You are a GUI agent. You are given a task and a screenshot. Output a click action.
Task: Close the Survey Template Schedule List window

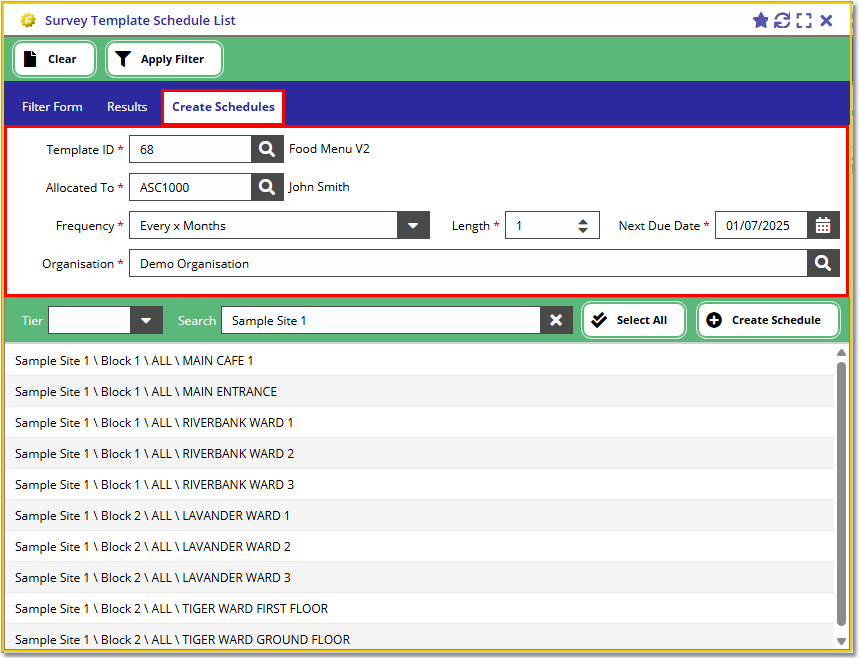click(x=826, y=21)
